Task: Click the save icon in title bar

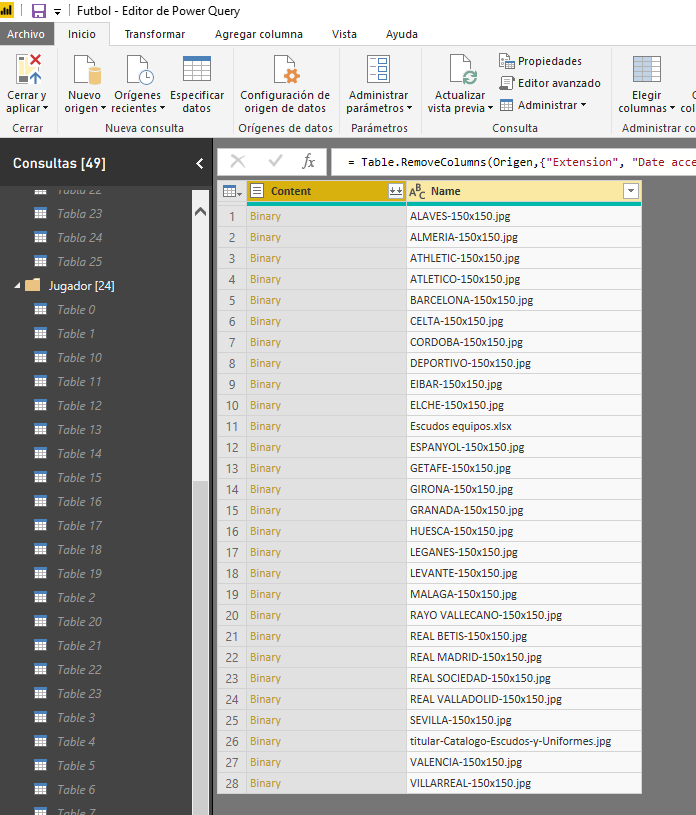Action: pyautogui.click(x=38, y=11)
